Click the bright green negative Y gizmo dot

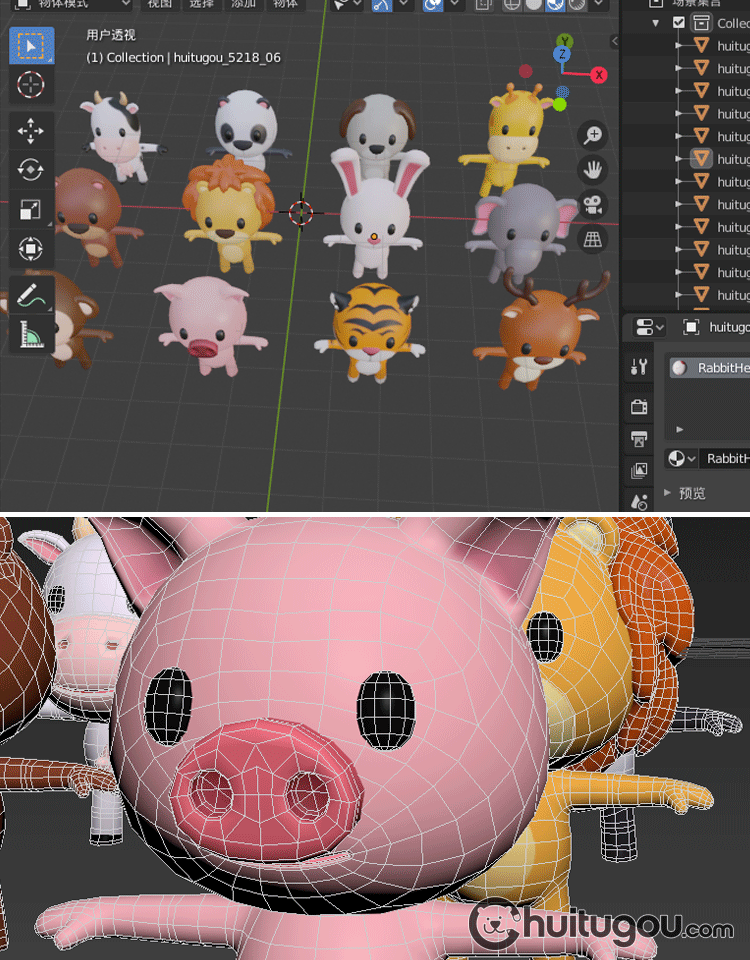559,105
